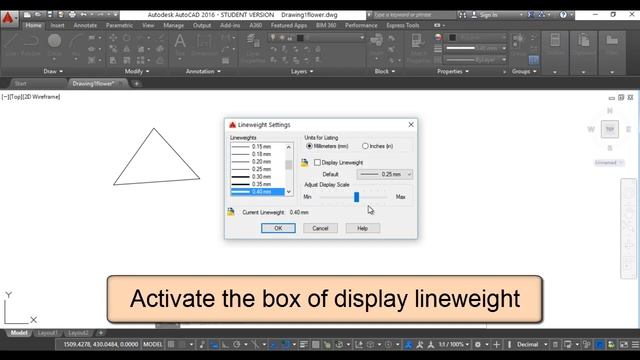Click OK in Lineweight Settings
640x360 pixels.
coord(278,228)
